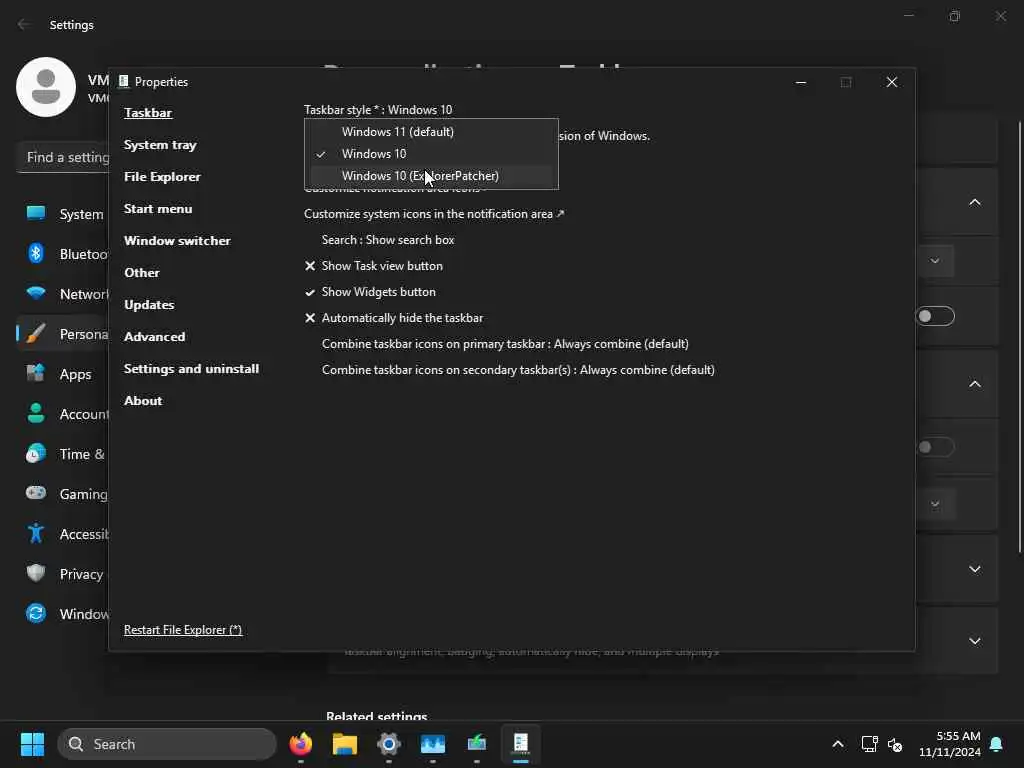
Task: Toggle Automatically hide the taskbar
Action: (x=394, y=319)
